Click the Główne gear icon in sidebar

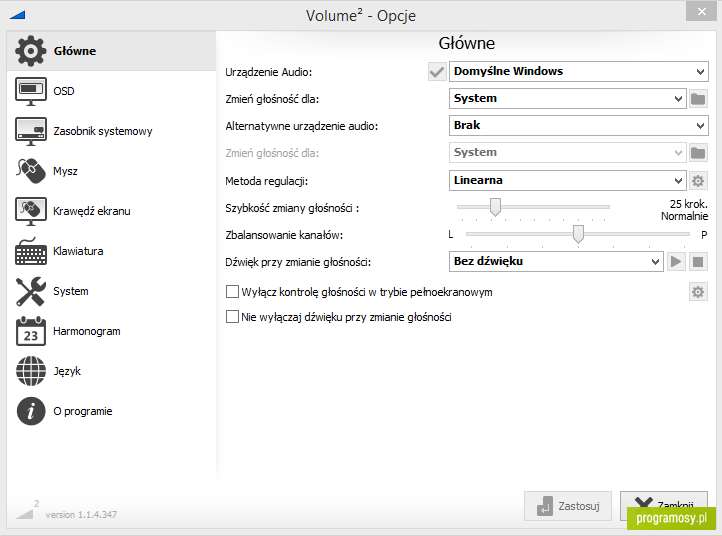[30, 51]
